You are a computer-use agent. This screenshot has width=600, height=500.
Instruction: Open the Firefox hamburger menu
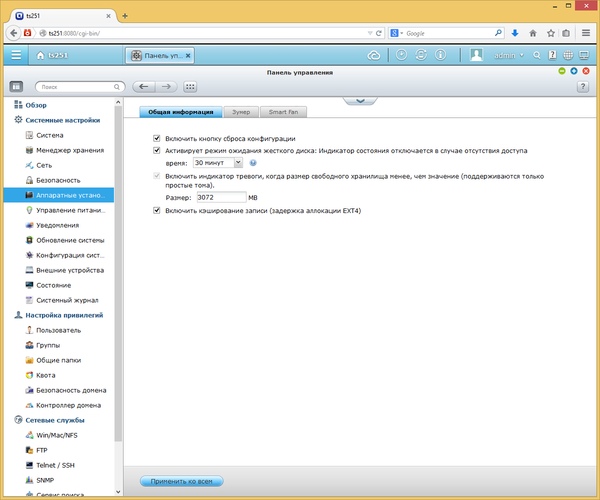[585, 33]
